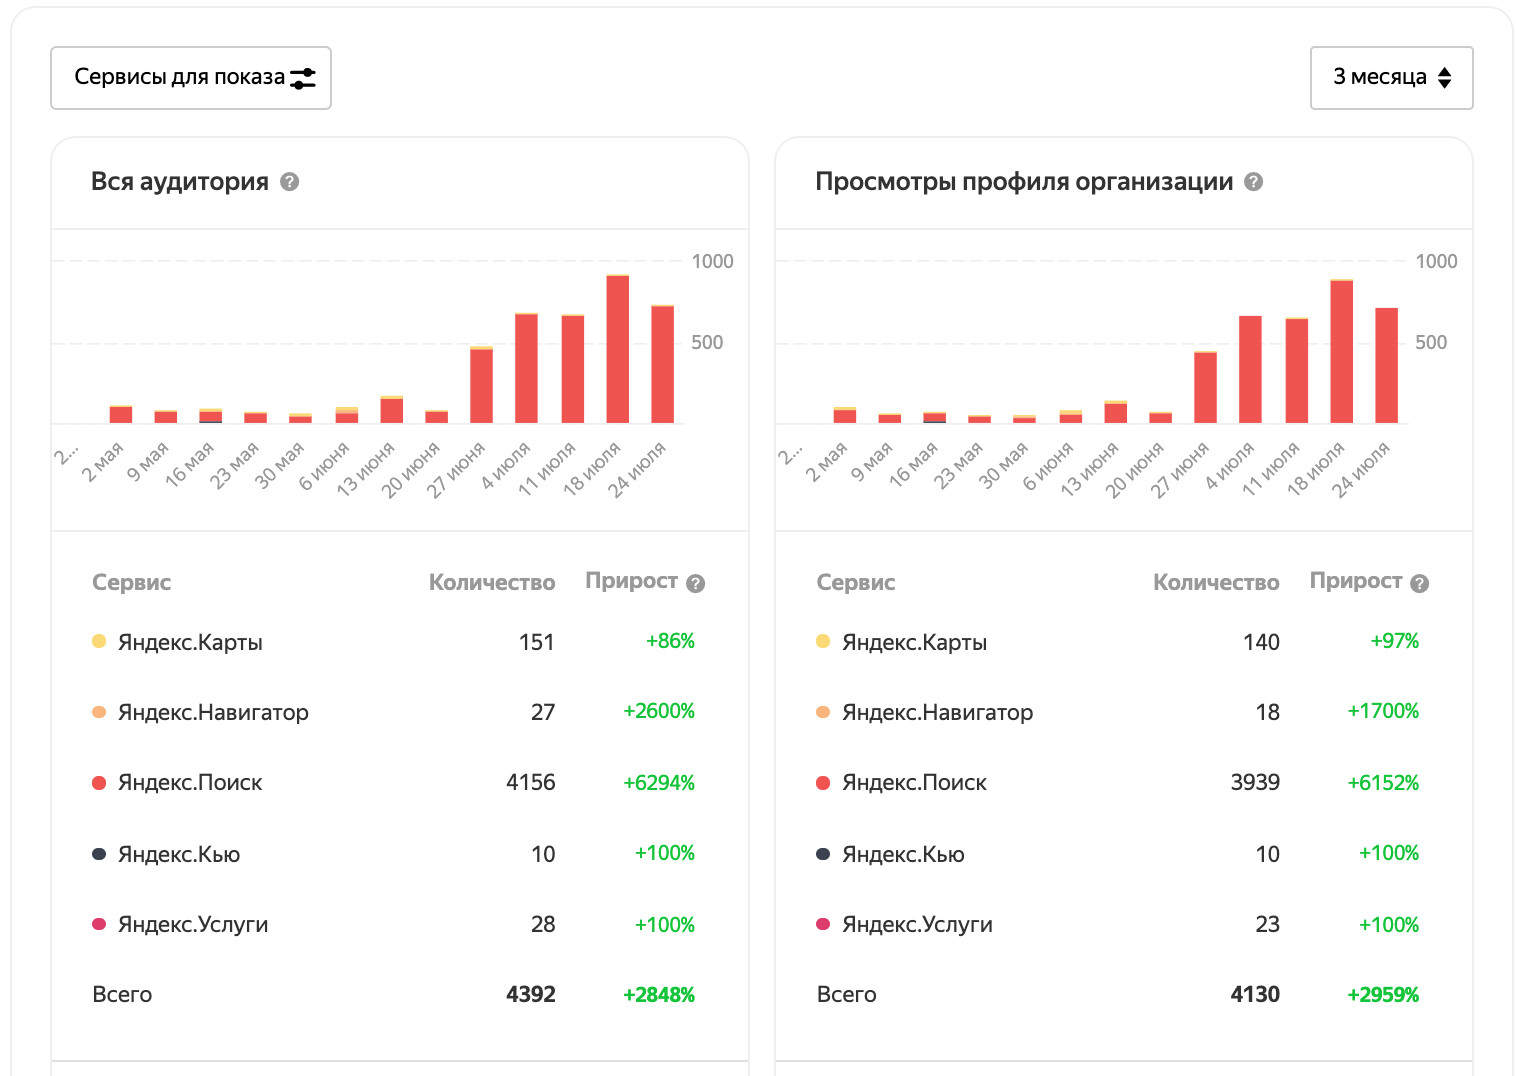
Task: Click red Яндекс.Поиск dot in left table
Action: [x=99, y=783]
